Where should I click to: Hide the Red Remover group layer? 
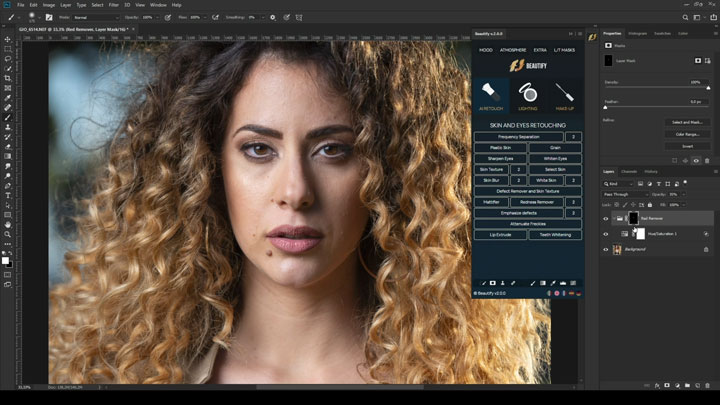coord(606,219)
